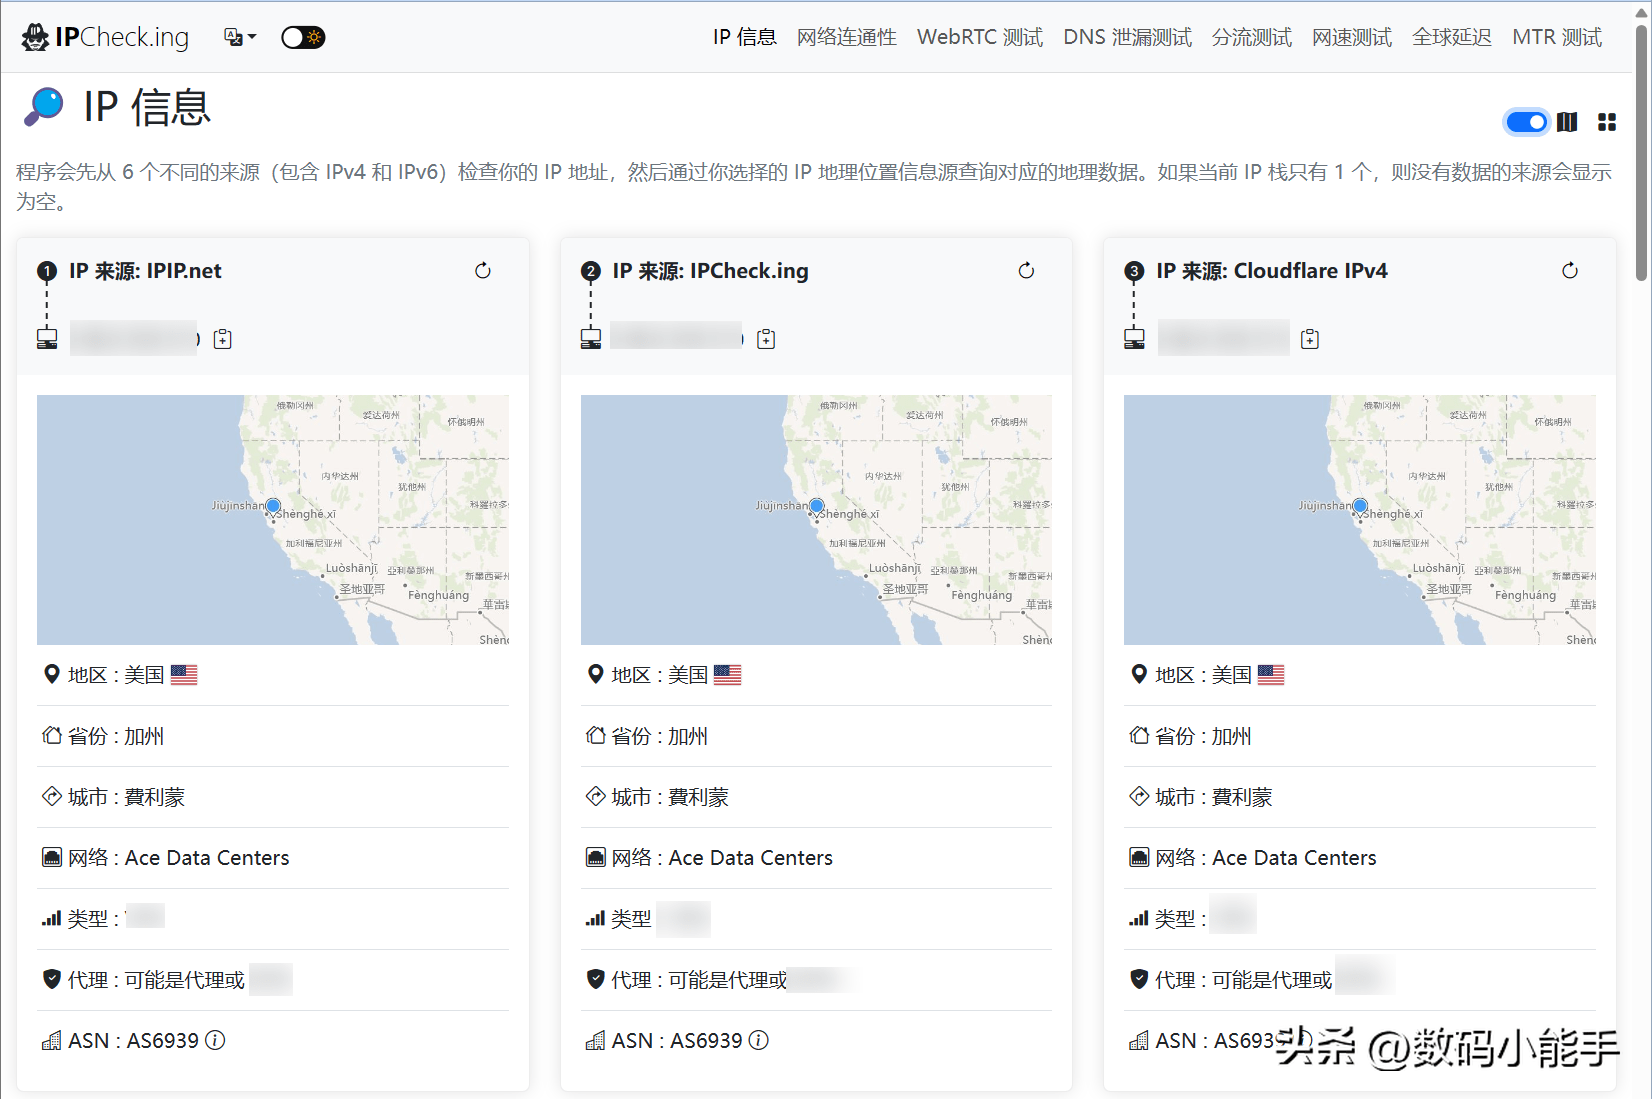Screen dimensions: 1652x1099
Task: Expand the translate menu arrow
Action: [252, 38]
